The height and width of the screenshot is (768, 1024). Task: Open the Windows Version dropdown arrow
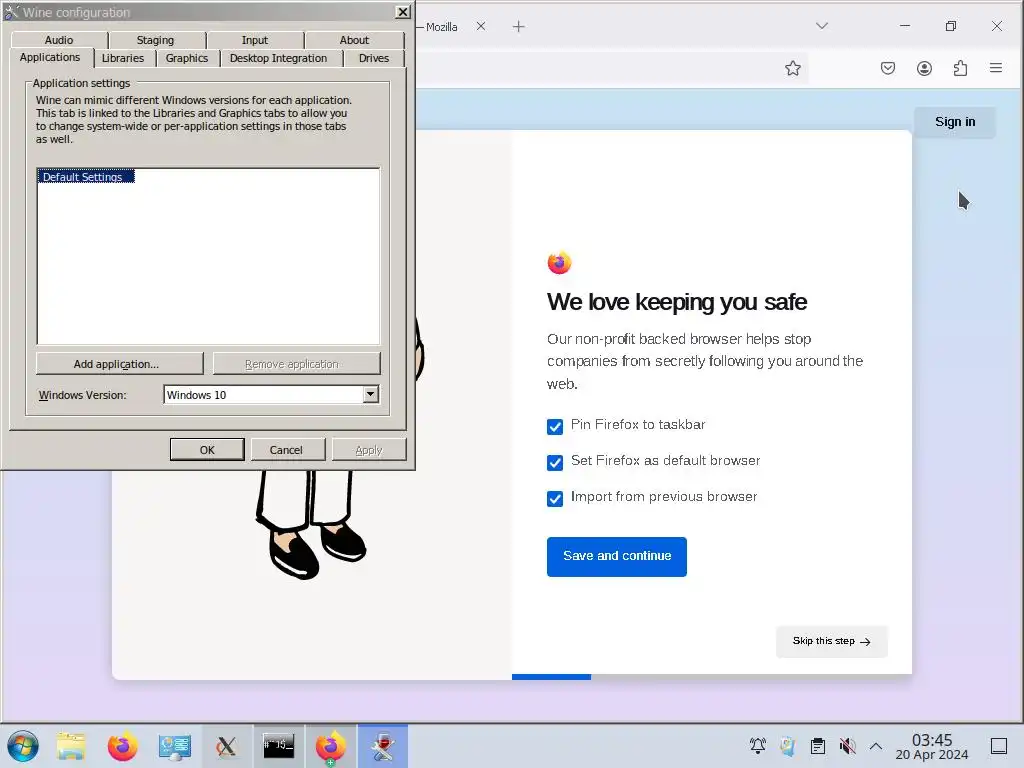(x=370, y=394)
